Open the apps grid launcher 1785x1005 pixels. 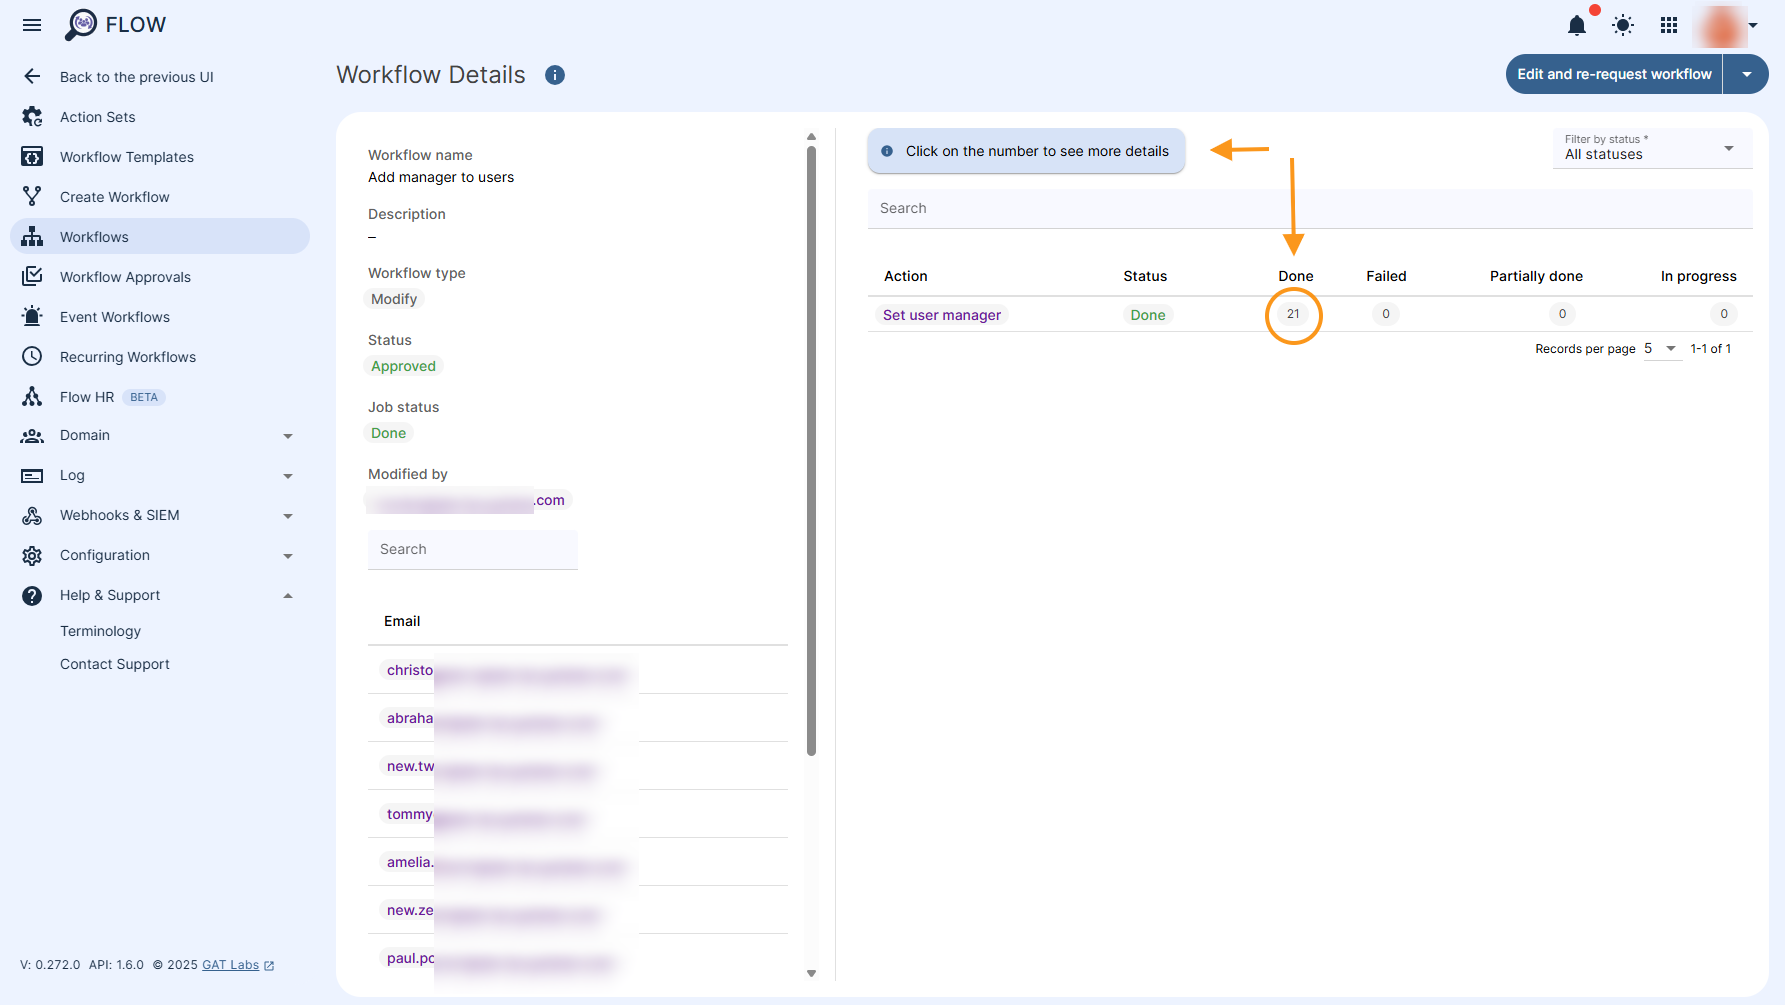1668,26
